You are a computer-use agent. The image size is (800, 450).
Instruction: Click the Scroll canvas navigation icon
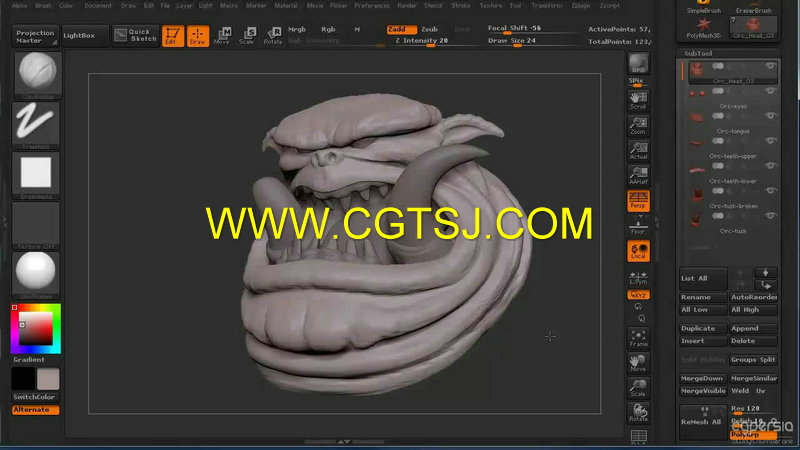638,101
